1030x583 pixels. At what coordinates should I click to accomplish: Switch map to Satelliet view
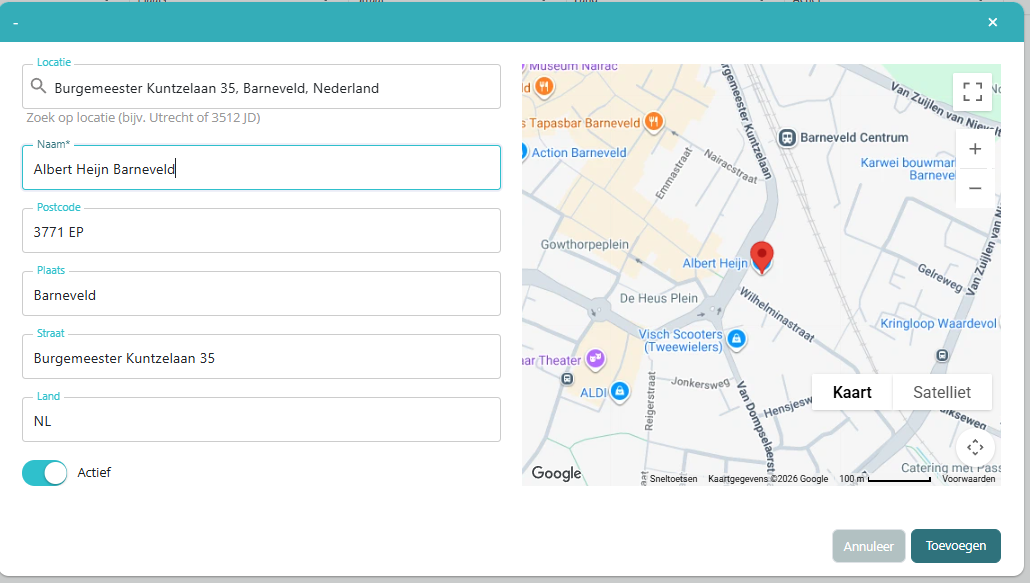pyautogui.click(x=942, y=393)
